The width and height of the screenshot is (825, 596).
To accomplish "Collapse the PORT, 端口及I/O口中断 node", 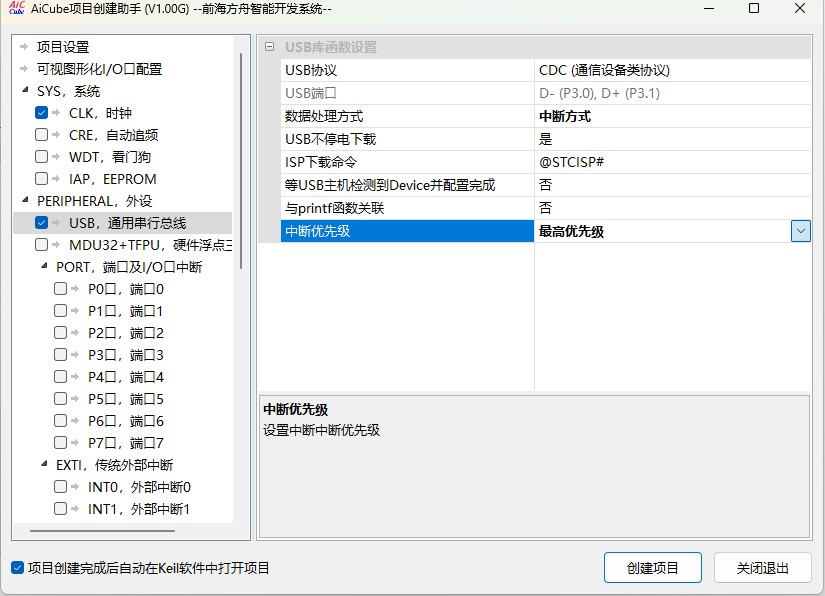I will (44, 266).
